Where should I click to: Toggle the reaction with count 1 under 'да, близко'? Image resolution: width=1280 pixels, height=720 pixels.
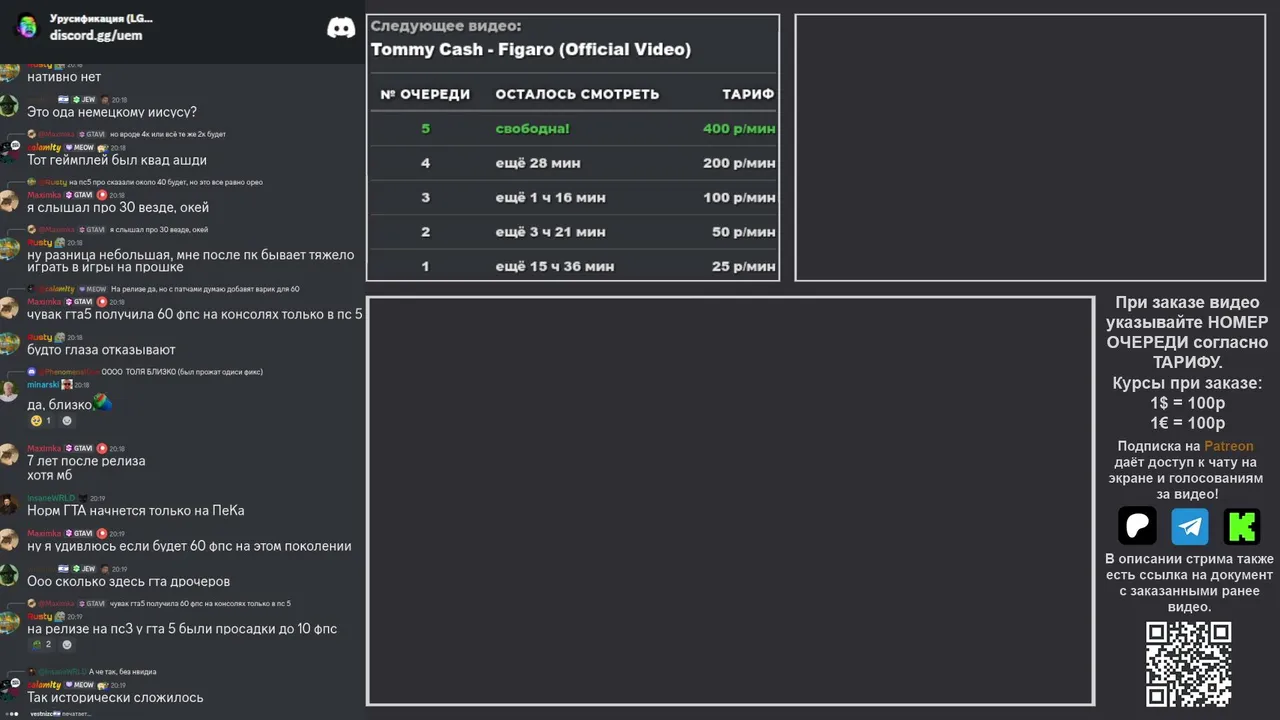point(41,421)
